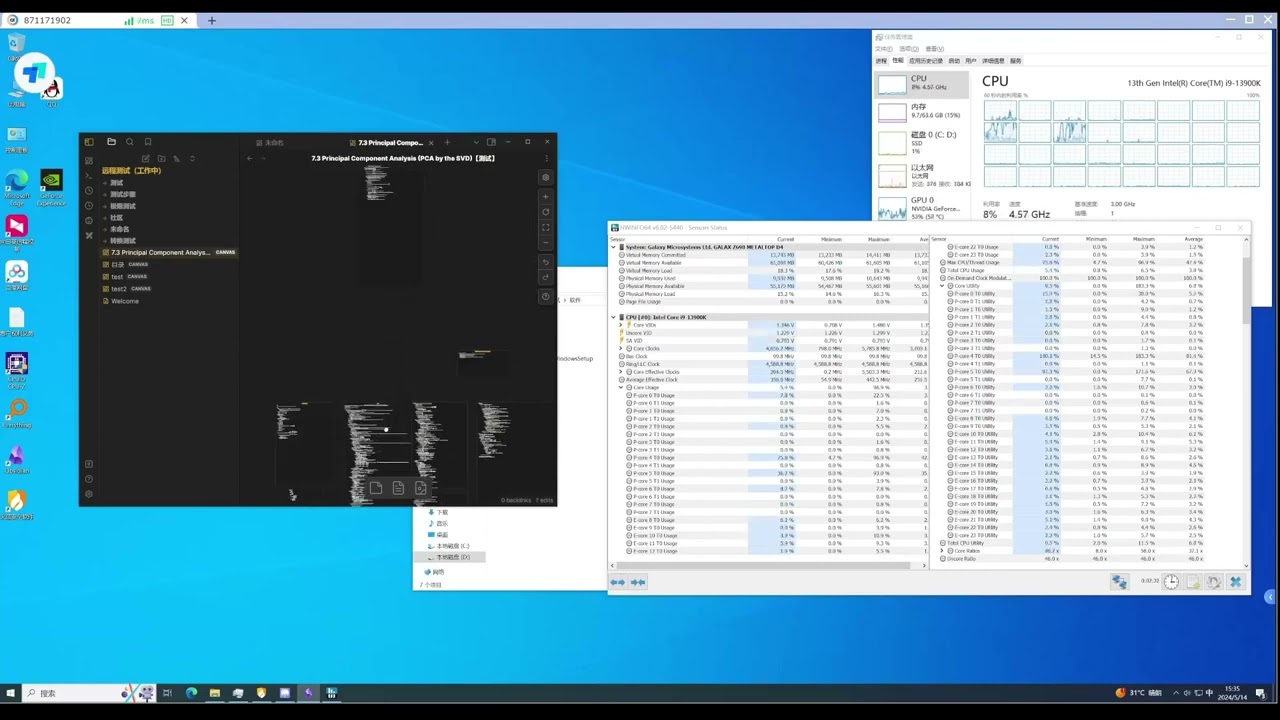The image size is (1280, 720).
Task: Select the 内存 panel in Task Manager
Action: (923, 111)
